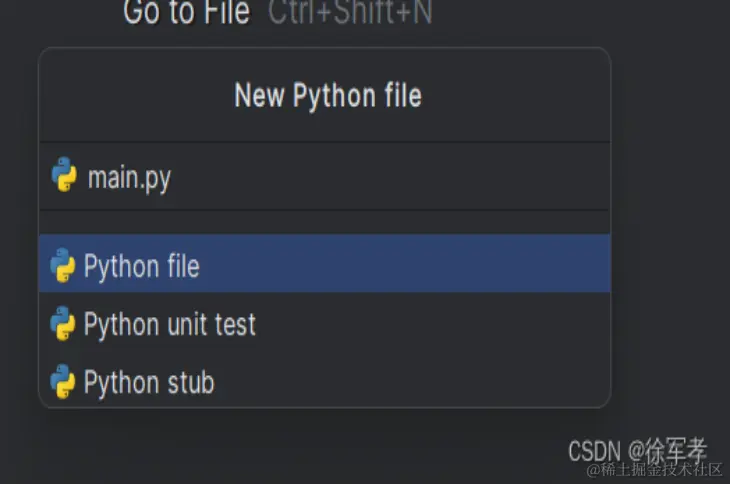Open the Go to File action

click(186, 12)
